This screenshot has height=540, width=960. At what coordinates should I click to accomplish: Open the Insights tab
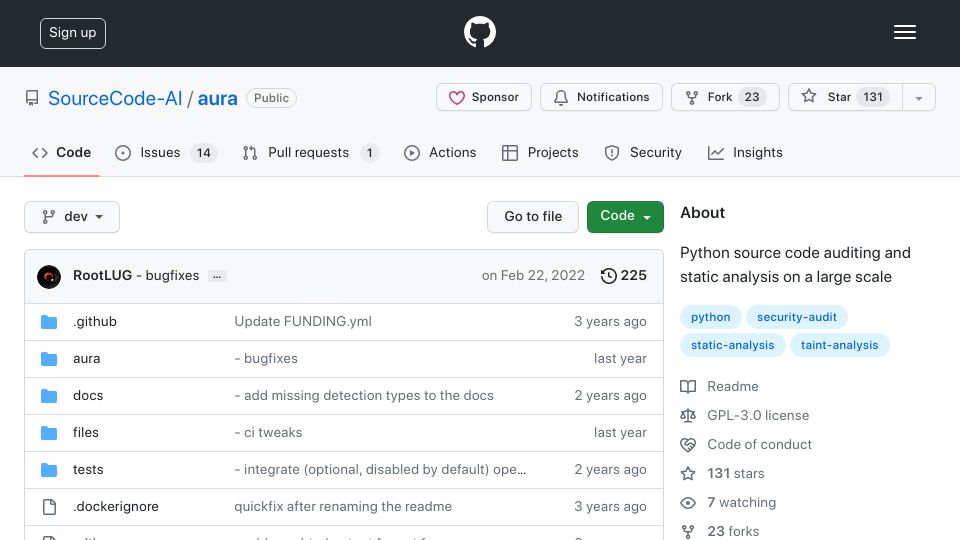(745, 152)
